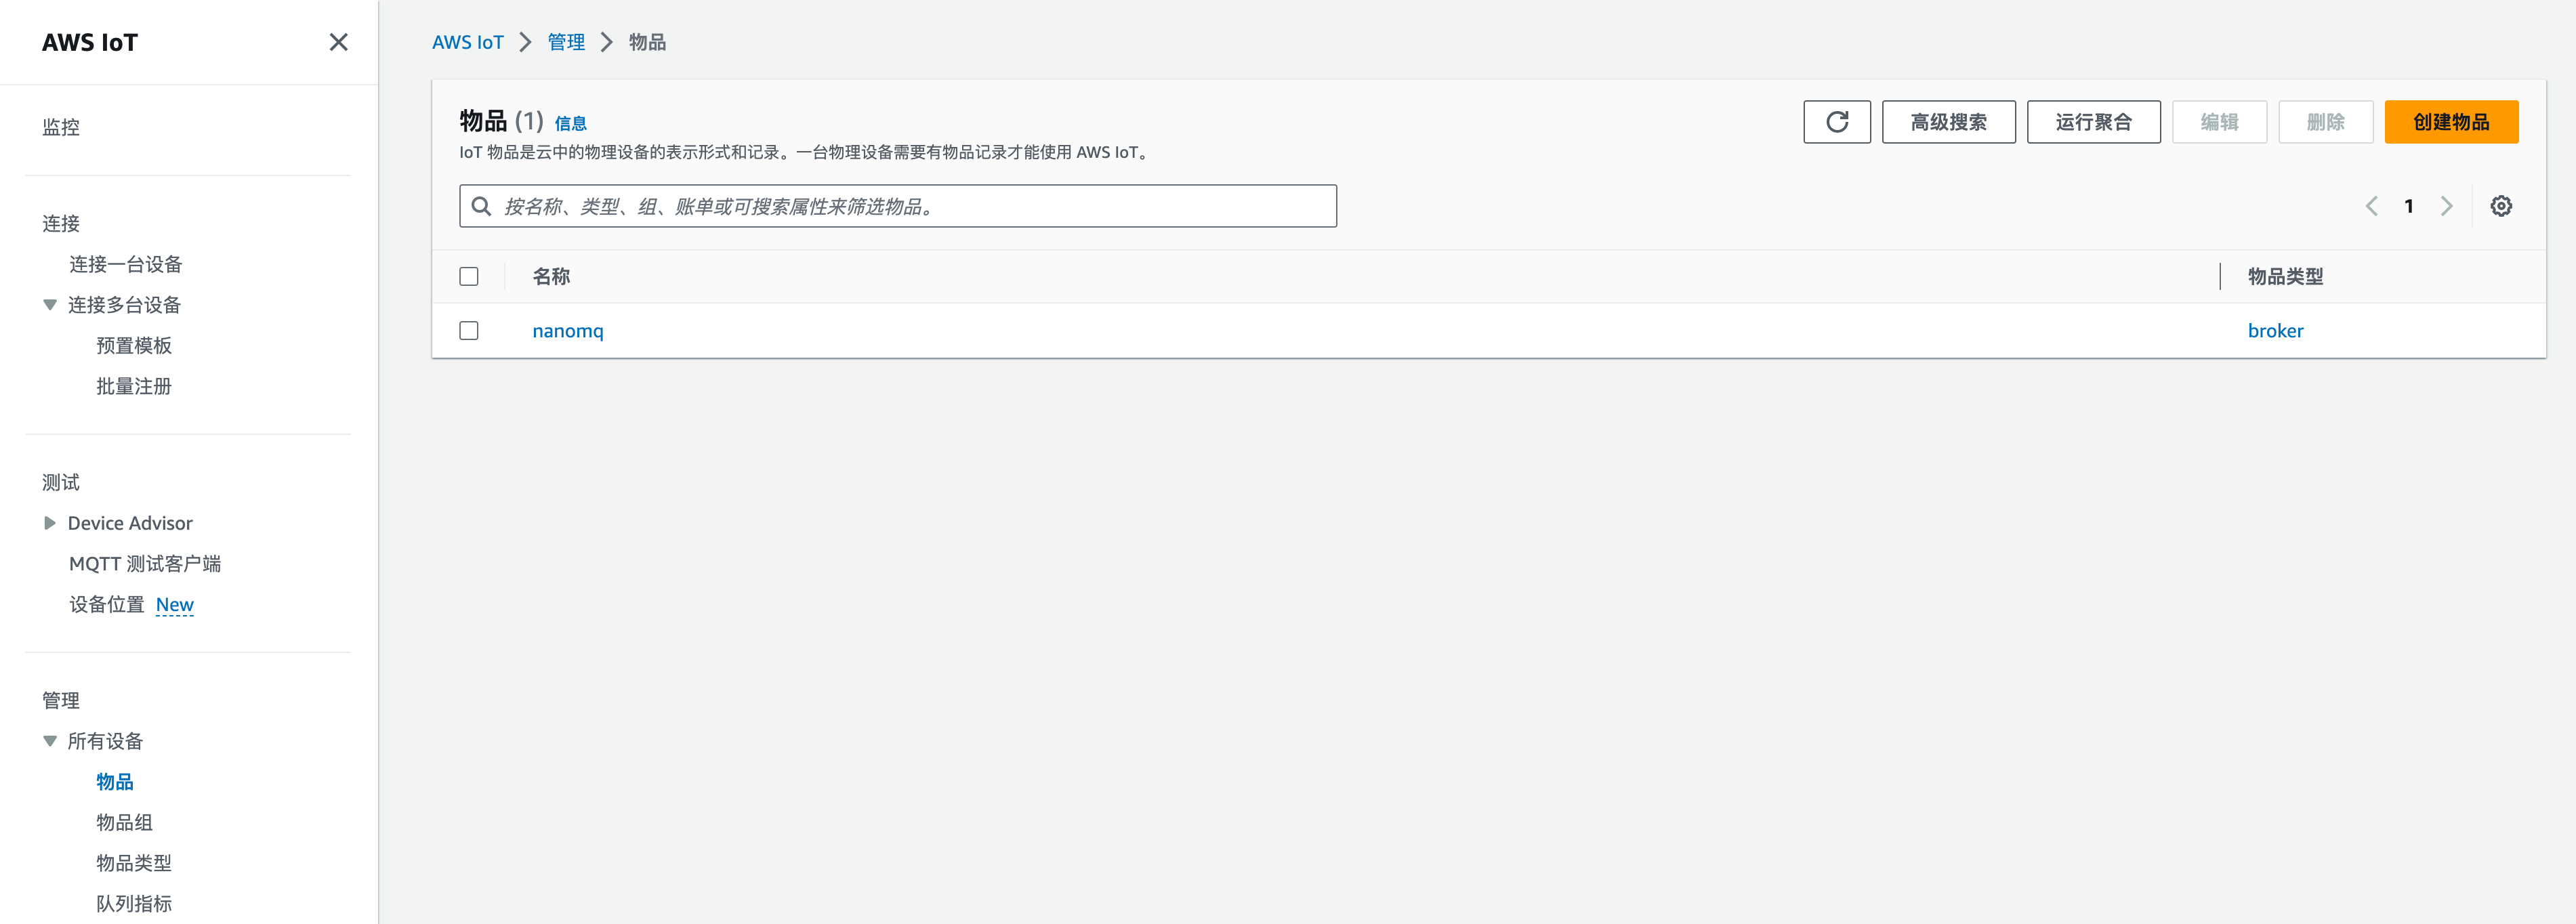The image size is (2576, 924).
Task: Go to the next page with the right arrow
Action: pos(2447,205)
